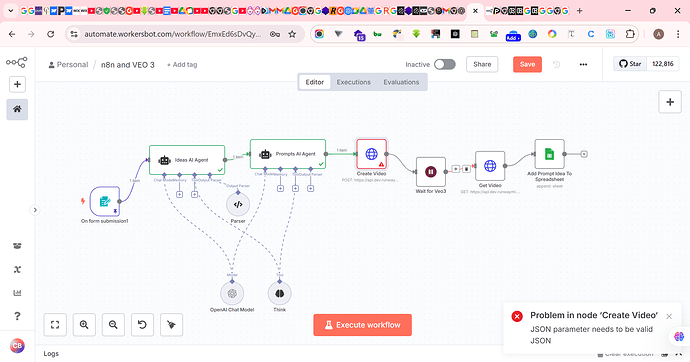Open the three-dot workflow options menu
Image resolution: width=690 pixels, height=362 pixels.
click(x=583, y=65)
